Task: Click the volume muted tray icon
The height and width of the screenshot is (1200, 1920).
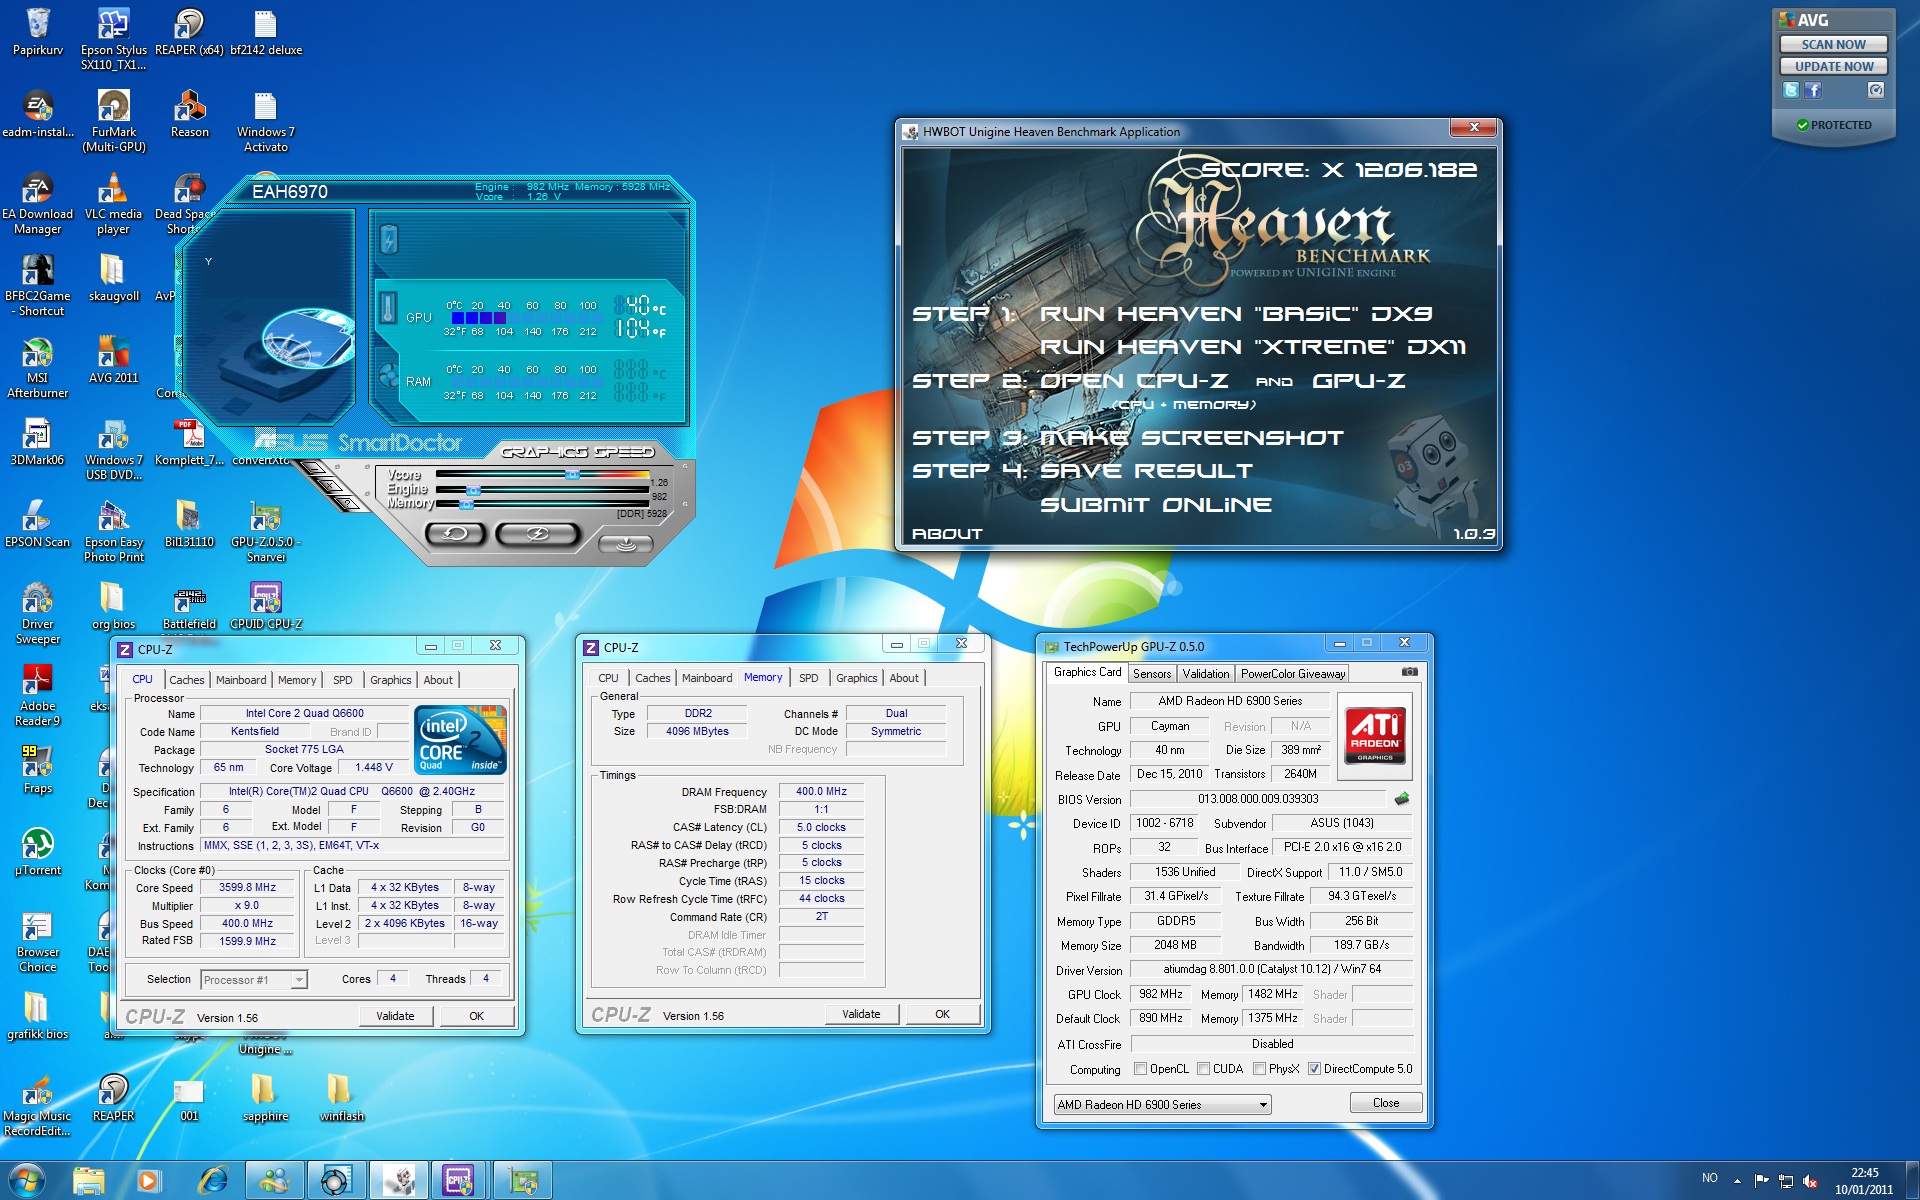Action: point(1810,1181)
